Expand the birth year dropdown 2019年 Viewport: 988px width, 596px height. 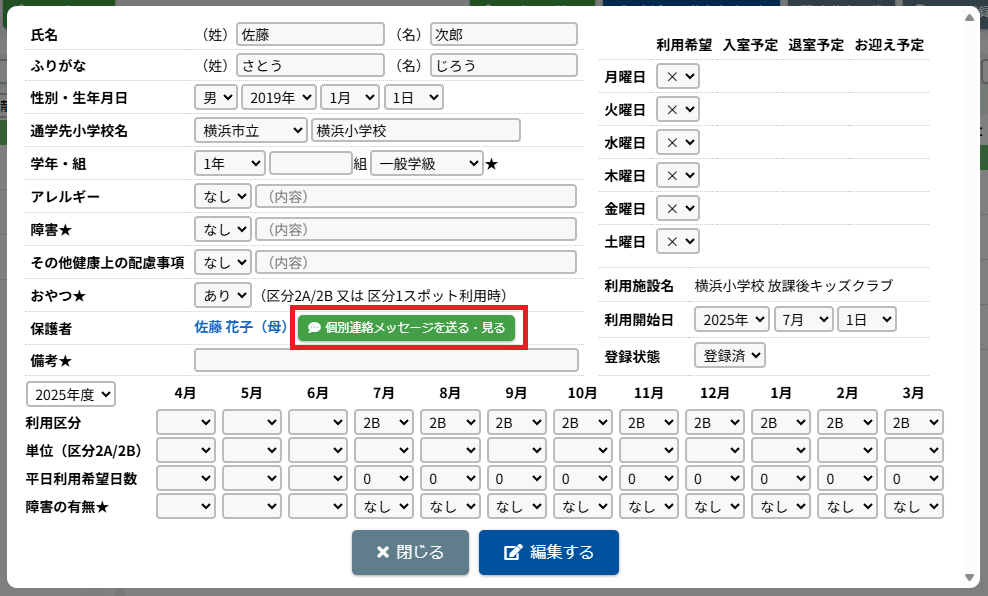tap(279, 98)
